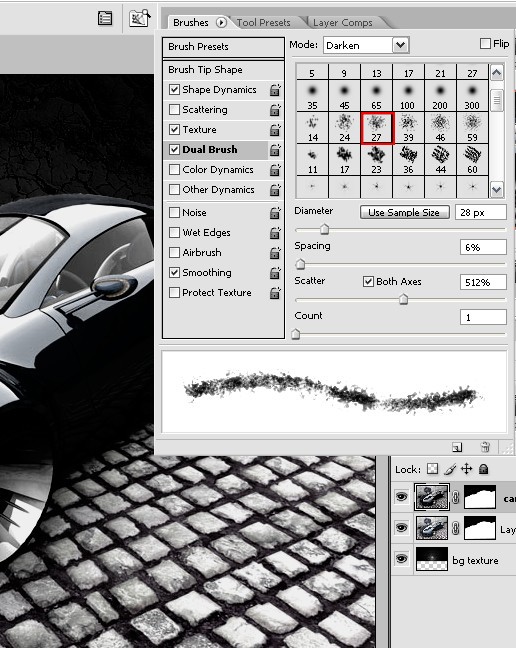The image size is (516, 648).
Task: Uncheck the Both Axes checkbox
Action: click(x=368, y=281)
